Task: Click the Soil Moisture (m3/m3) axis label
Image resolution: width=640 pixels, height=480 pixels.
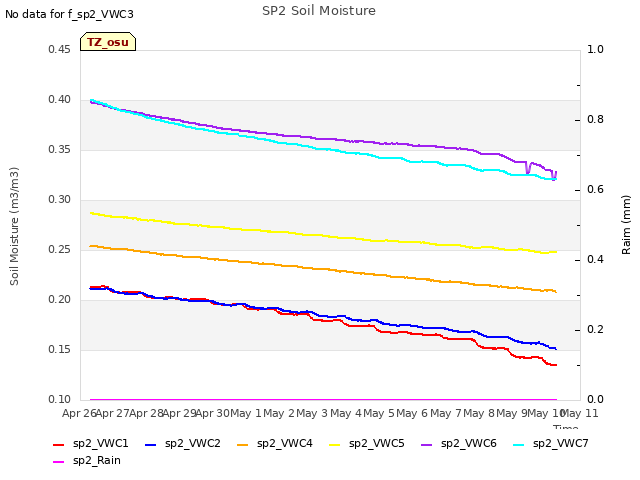Action: 14,226
